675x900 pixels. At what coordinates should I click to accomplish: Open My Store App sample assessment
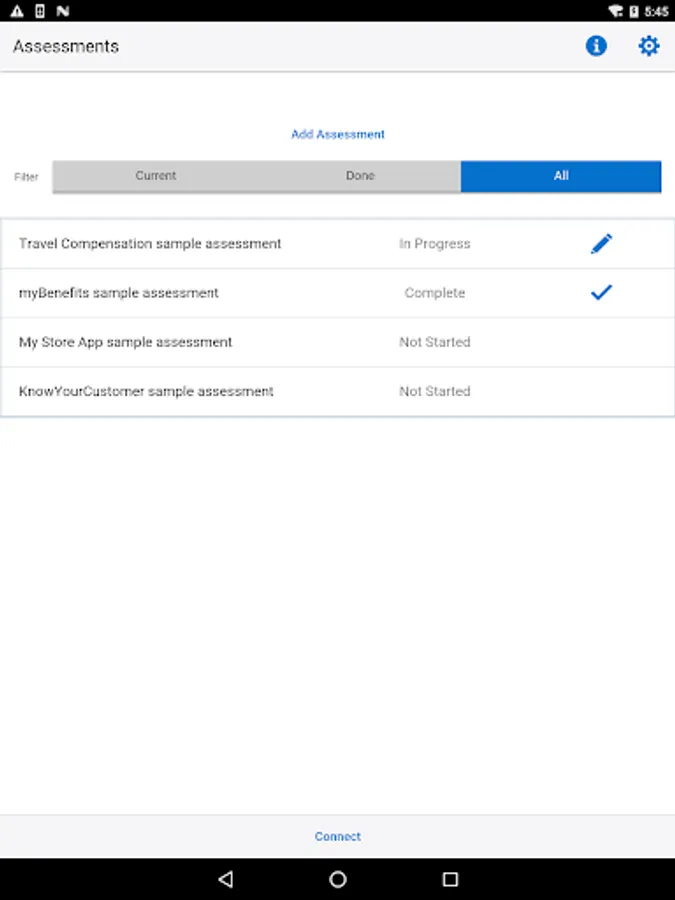338,342
